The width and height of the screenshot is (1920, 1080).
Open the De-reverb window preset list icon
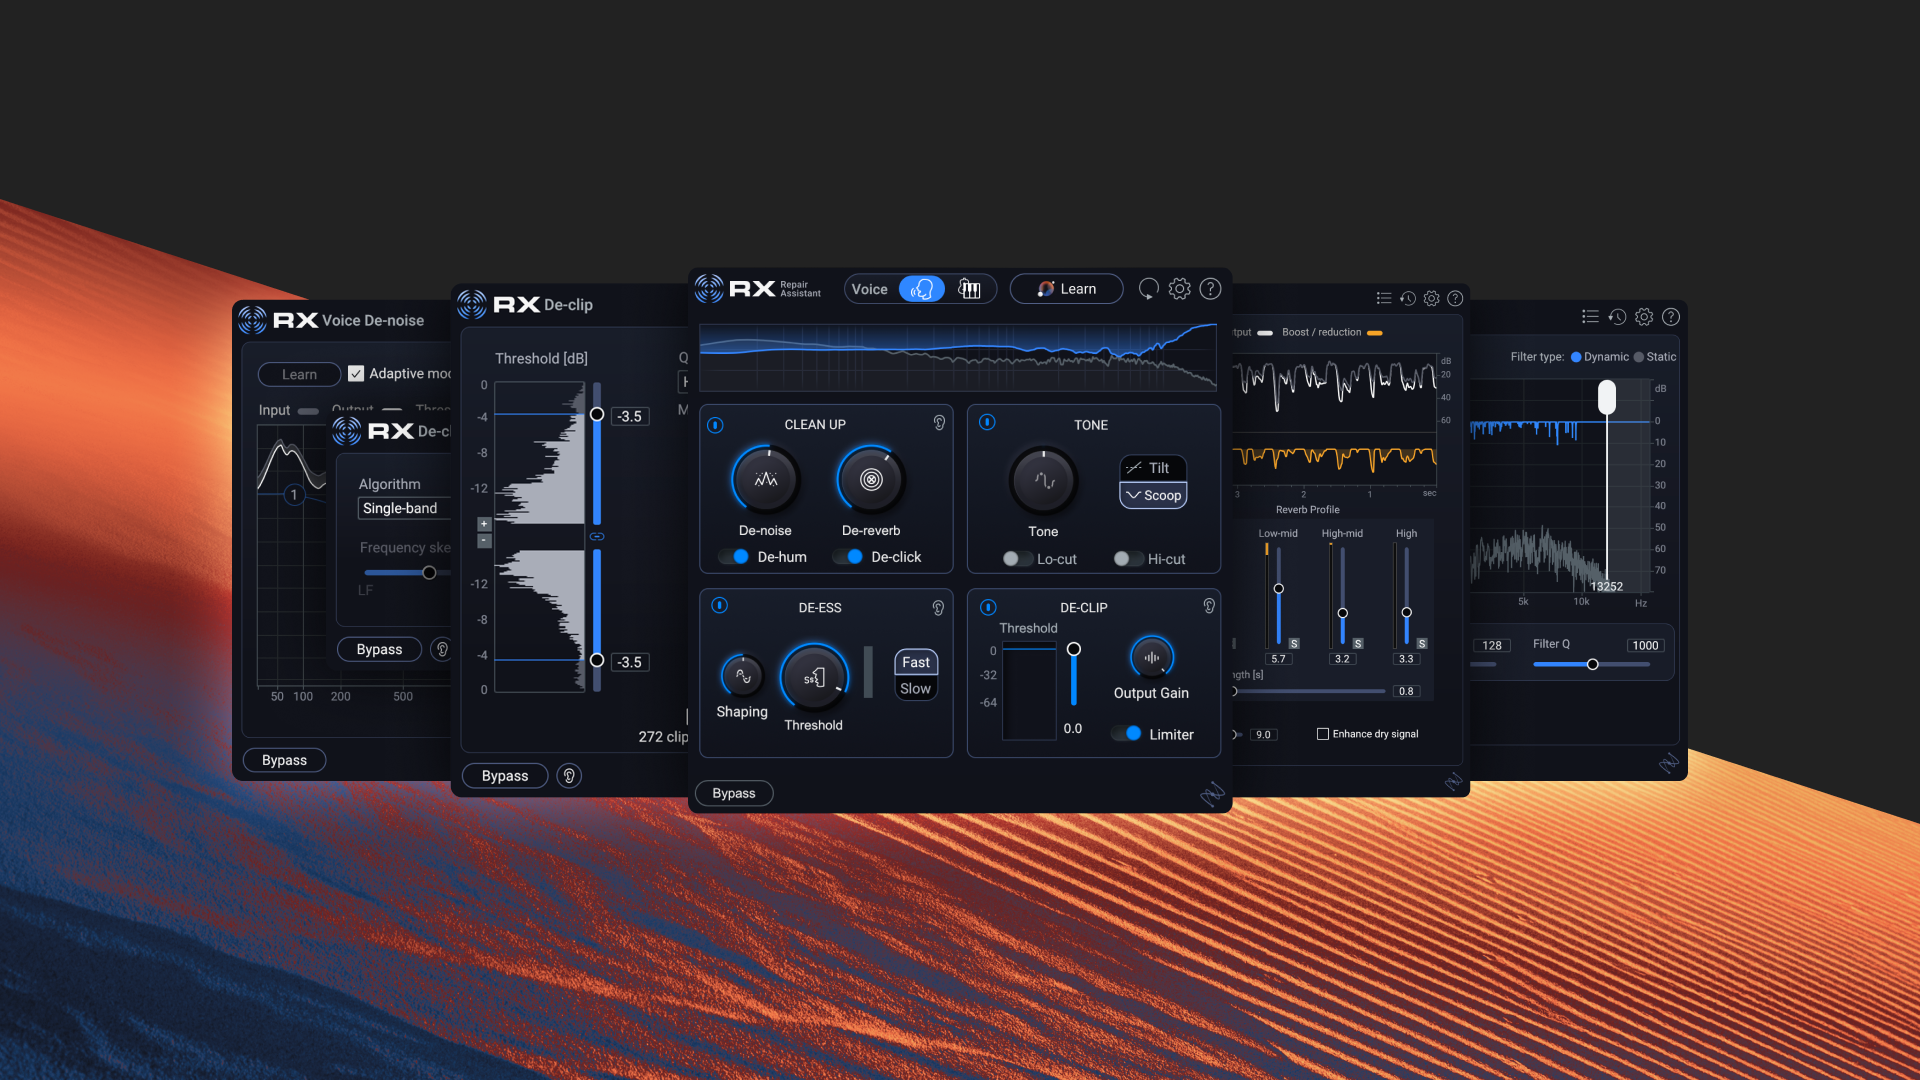pos(1384,298)
